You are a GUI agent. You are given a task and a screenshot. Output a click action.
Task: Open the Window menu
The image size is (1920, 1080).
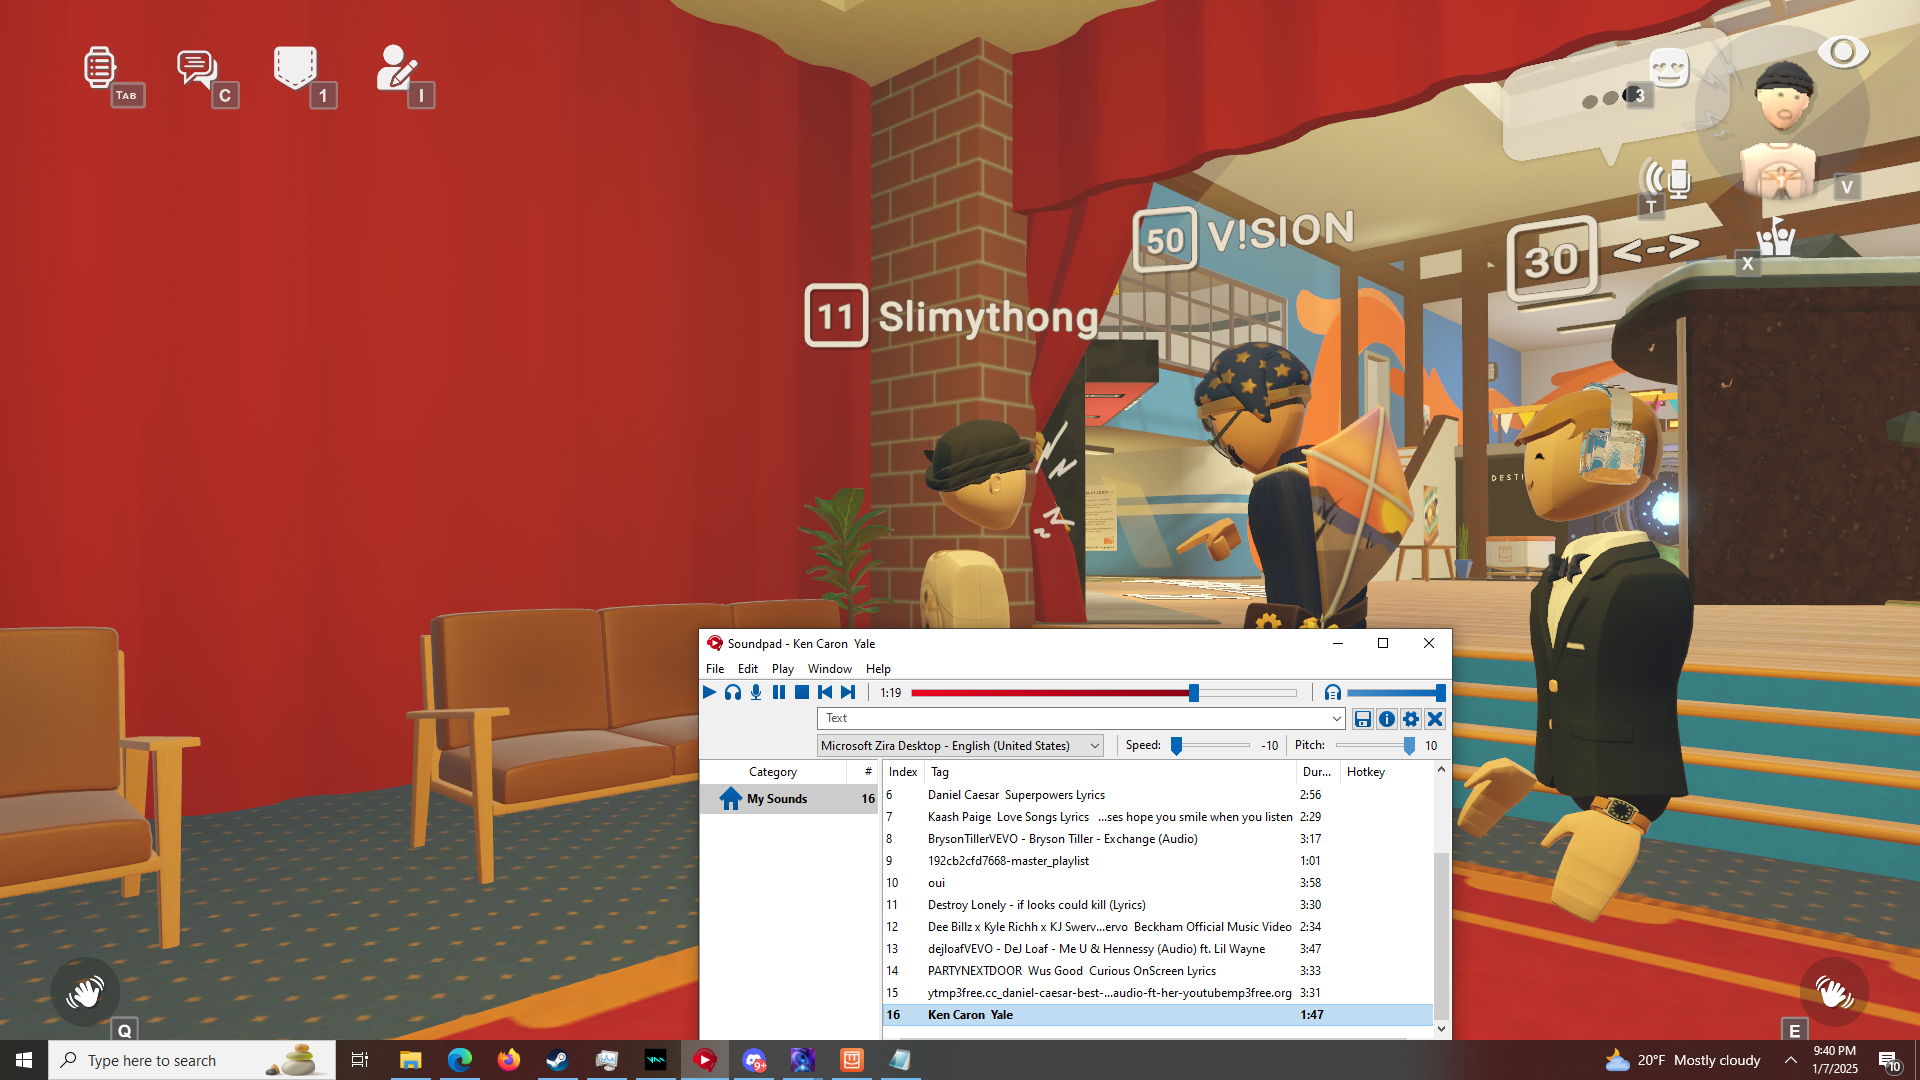pyautogui.click(x=829, y=669)
